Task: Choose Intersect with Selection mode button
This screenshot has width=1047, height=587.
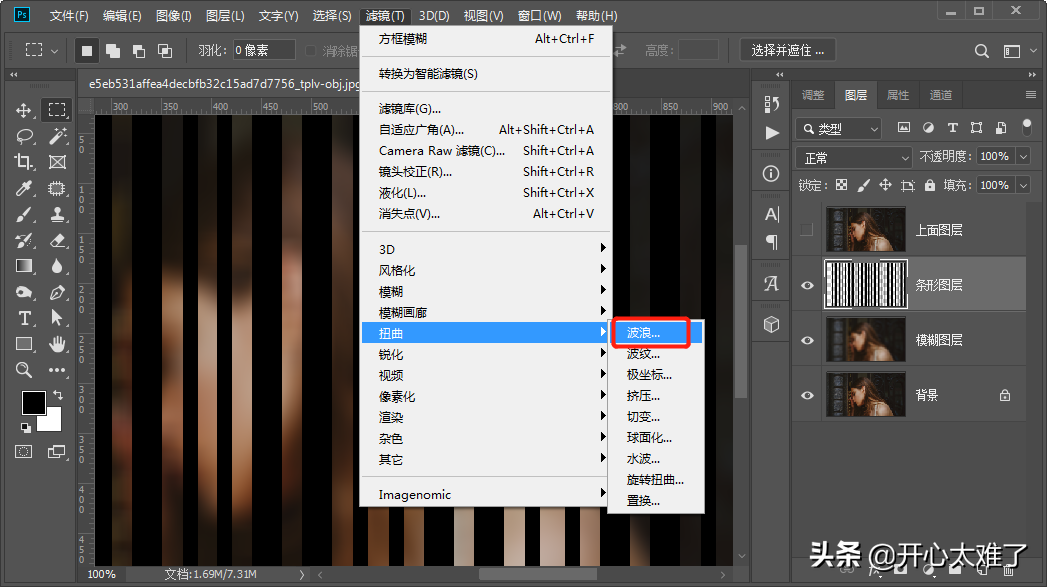Action: pos(165,51)
